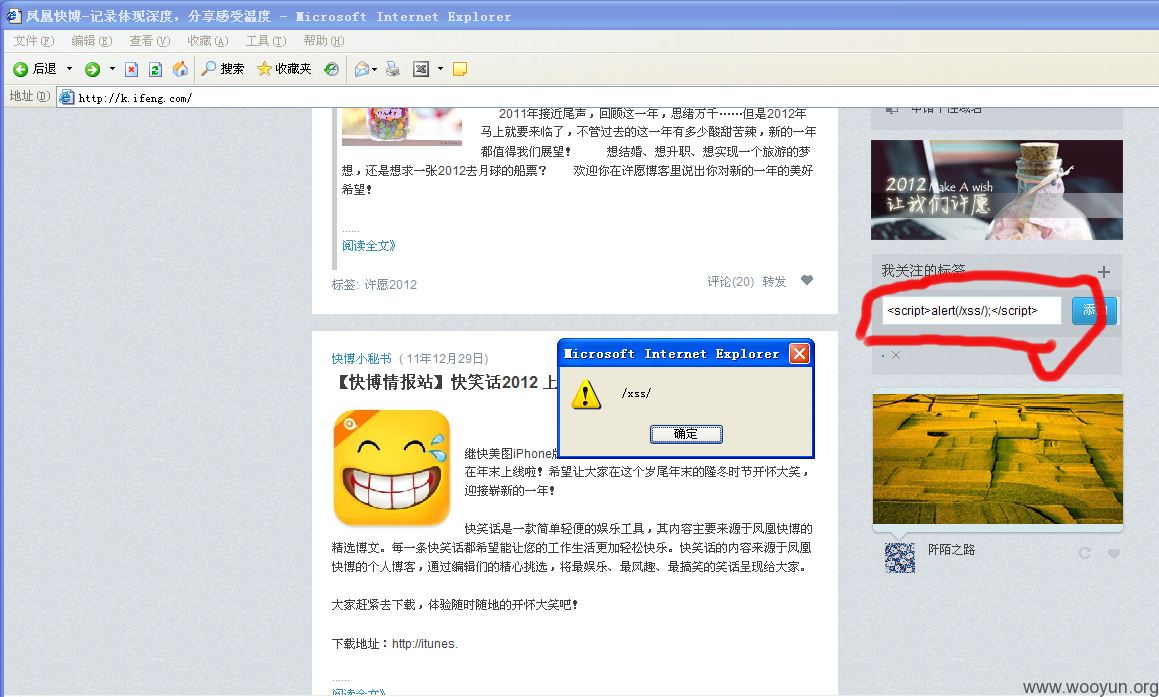Viewport: 1159px width, 697px height.
Task: Expand the Forward button history dropdown arrow
Action: [112, 69]
